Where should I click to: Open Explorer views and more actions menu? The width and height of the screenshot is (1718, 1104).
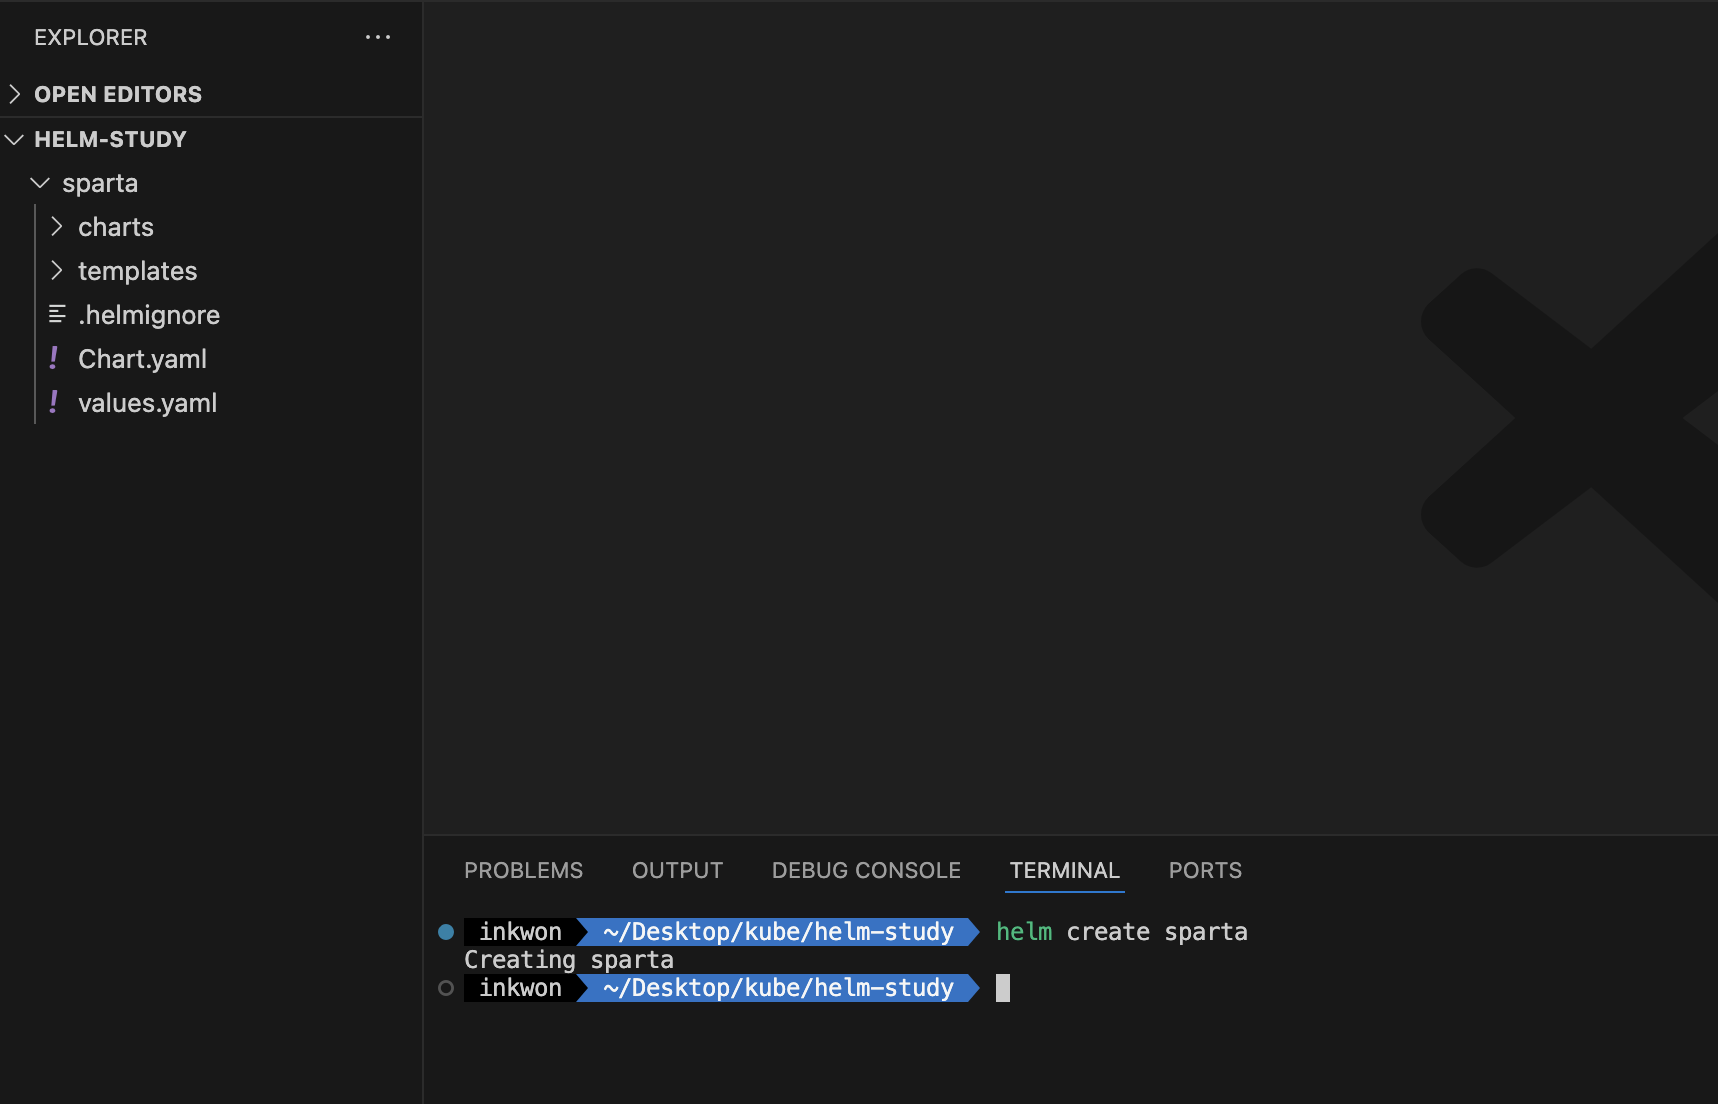[378, 37]
